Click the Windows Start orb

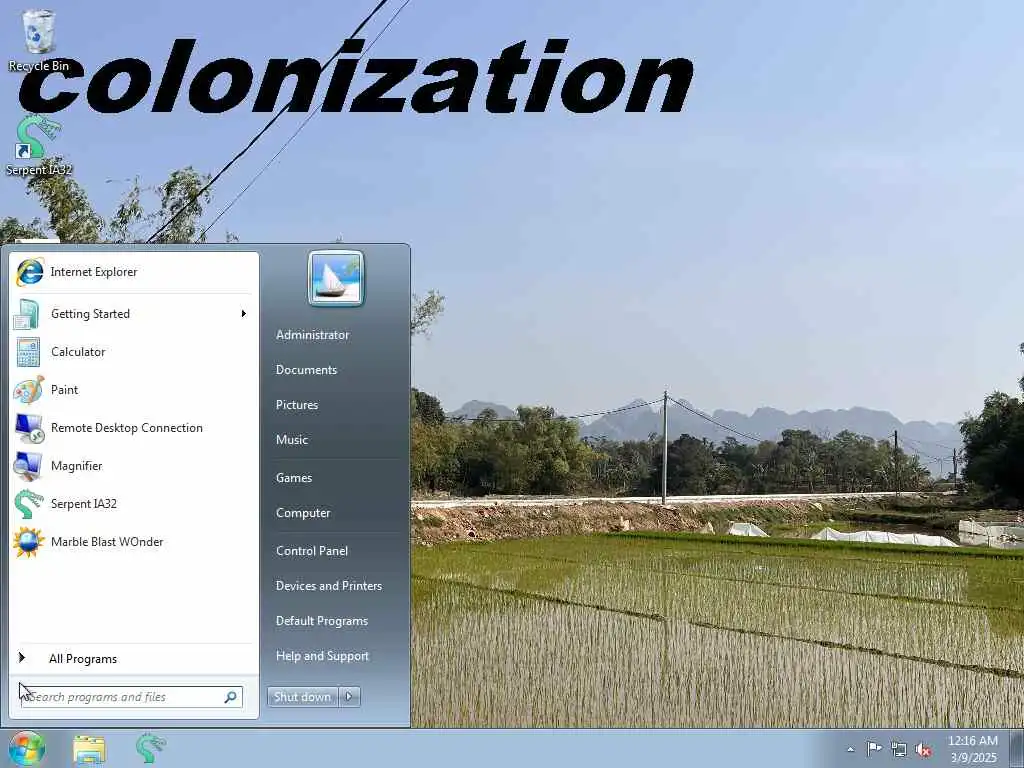point(27,748)
